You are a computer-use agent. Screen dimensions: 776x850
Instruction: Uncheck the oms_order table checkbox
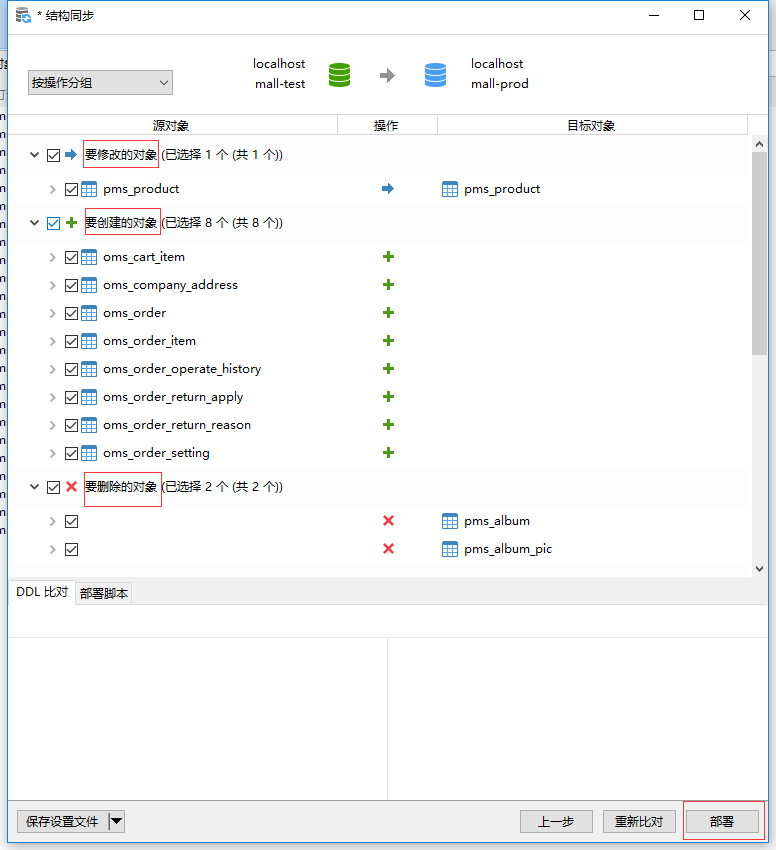pyautogui.click(x=71, y=313)
